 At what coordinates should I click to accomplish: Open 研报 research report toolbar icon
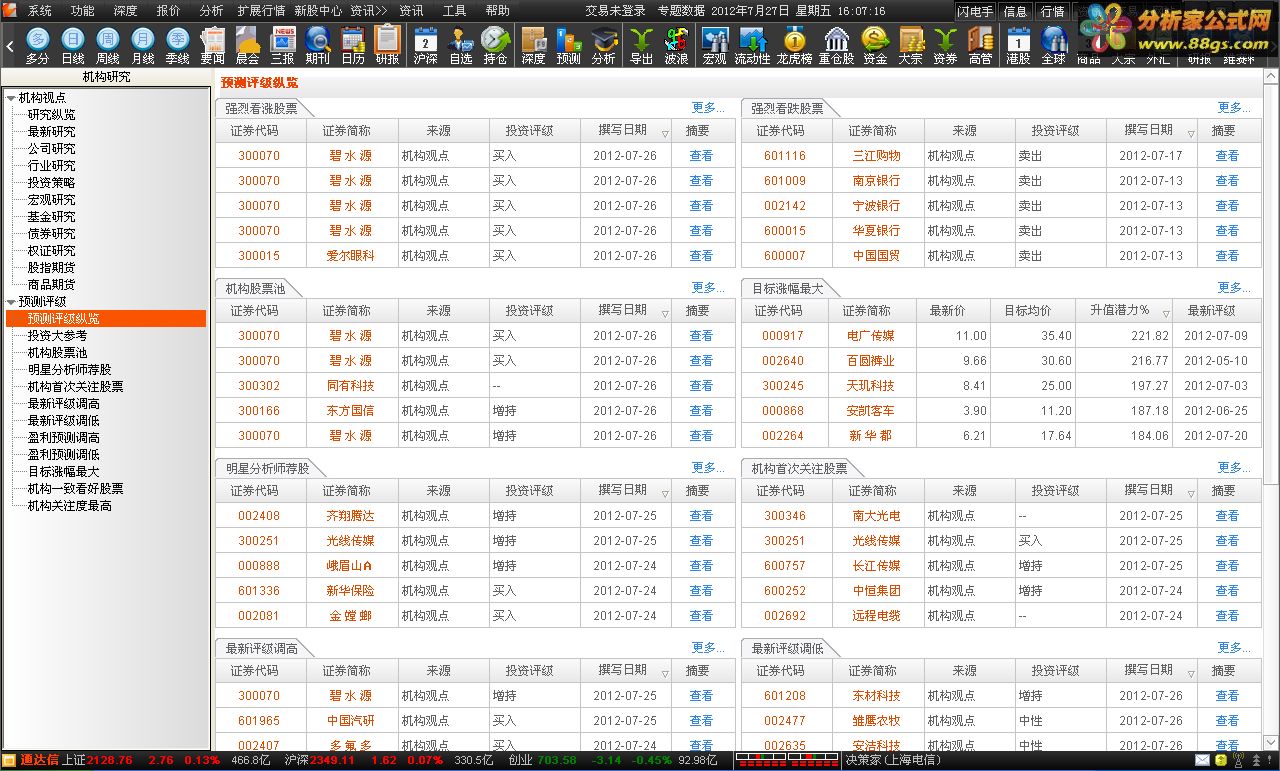pos(387,45)
